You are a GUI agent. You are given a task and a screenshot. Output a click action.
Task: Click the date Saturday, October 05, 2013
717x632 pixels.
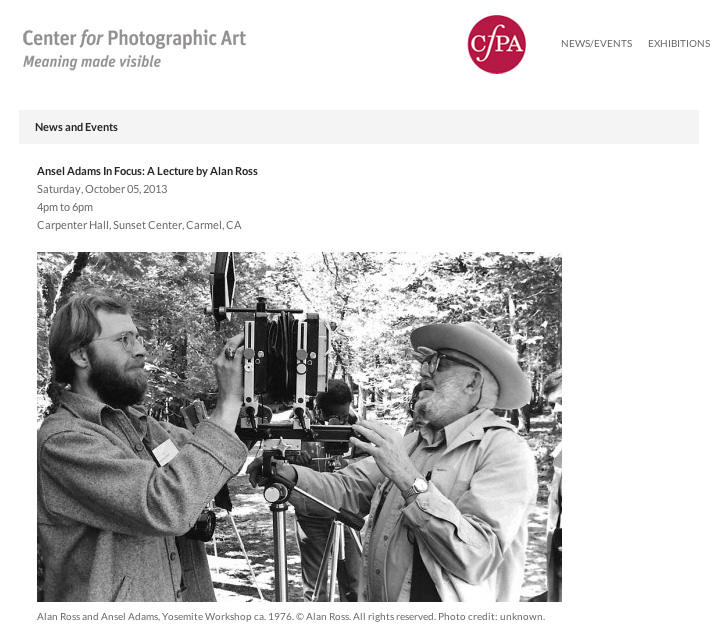tap(102, 189)
